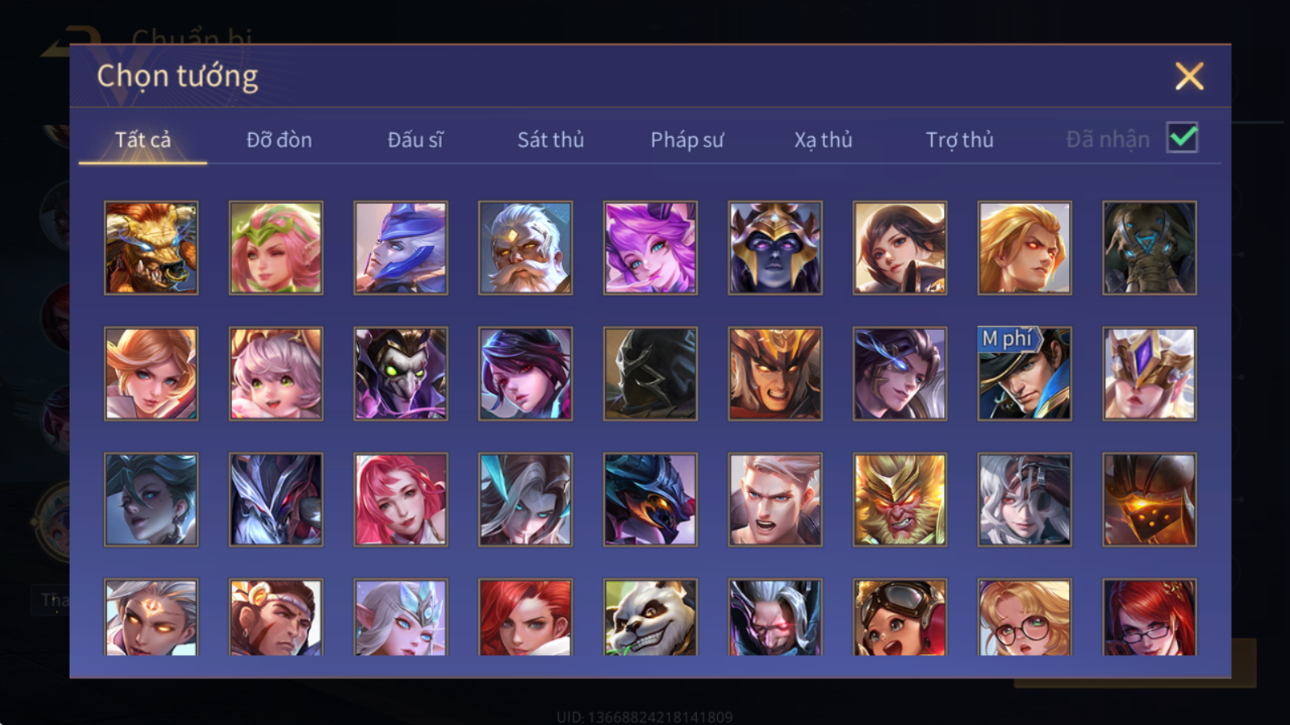
Task: View the "Tất cả" heroes tab
Action: tap(143, 140)
